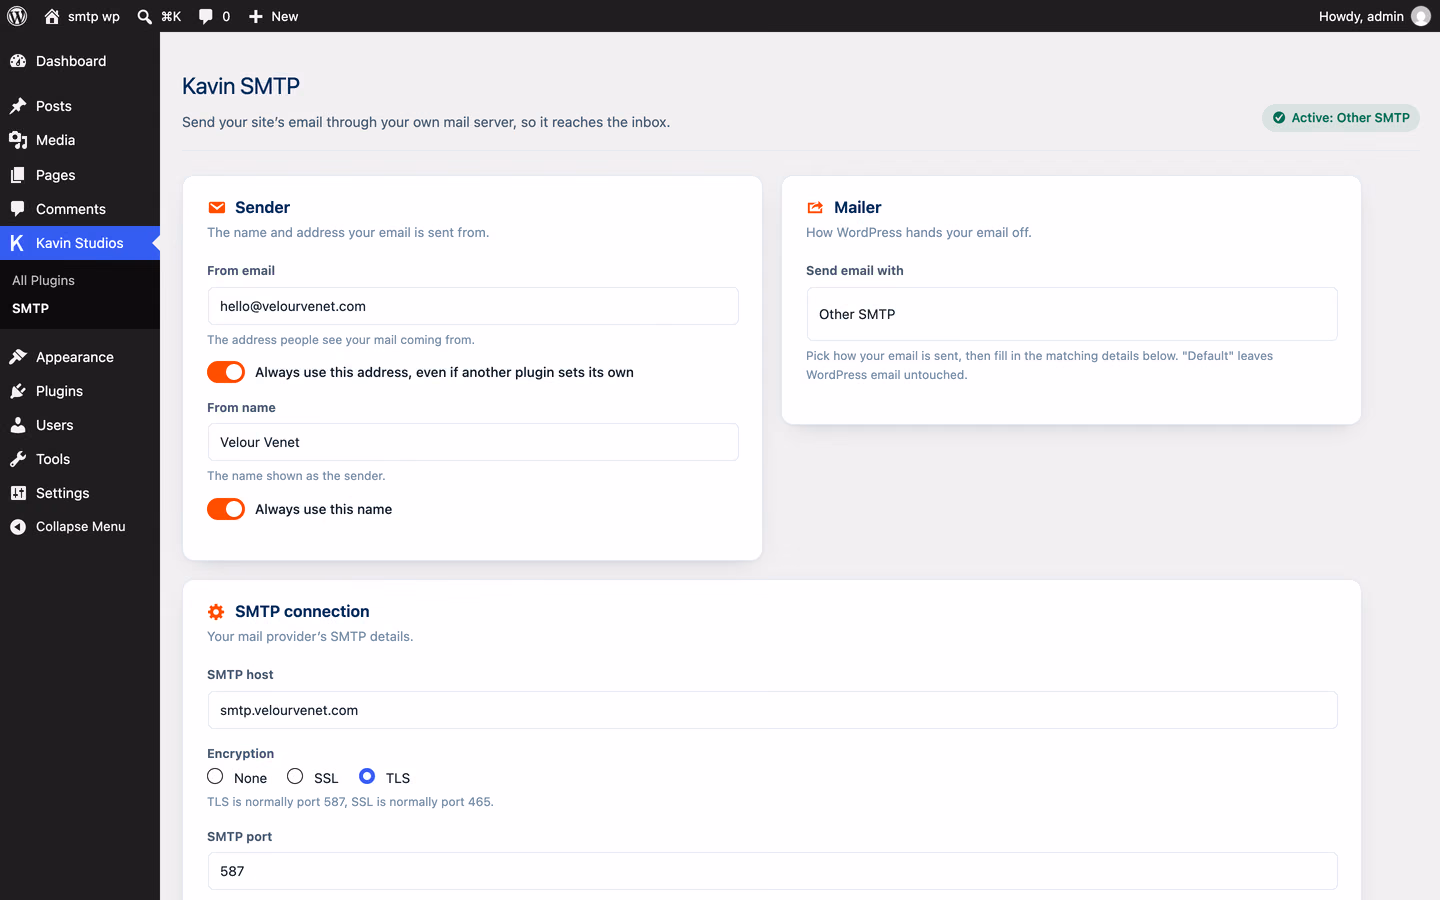Click the Kavin SMTP page heading
The image size is (1440, 900).
point(241,86)
